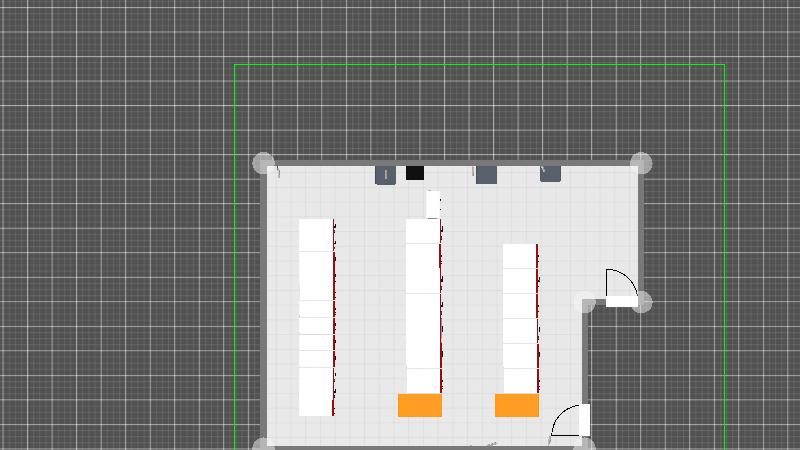Image resolution: width=800 pixels, height=450 pixels.
Task: Click inner wall corner left of upper door
Action: (x=587, y=301)
